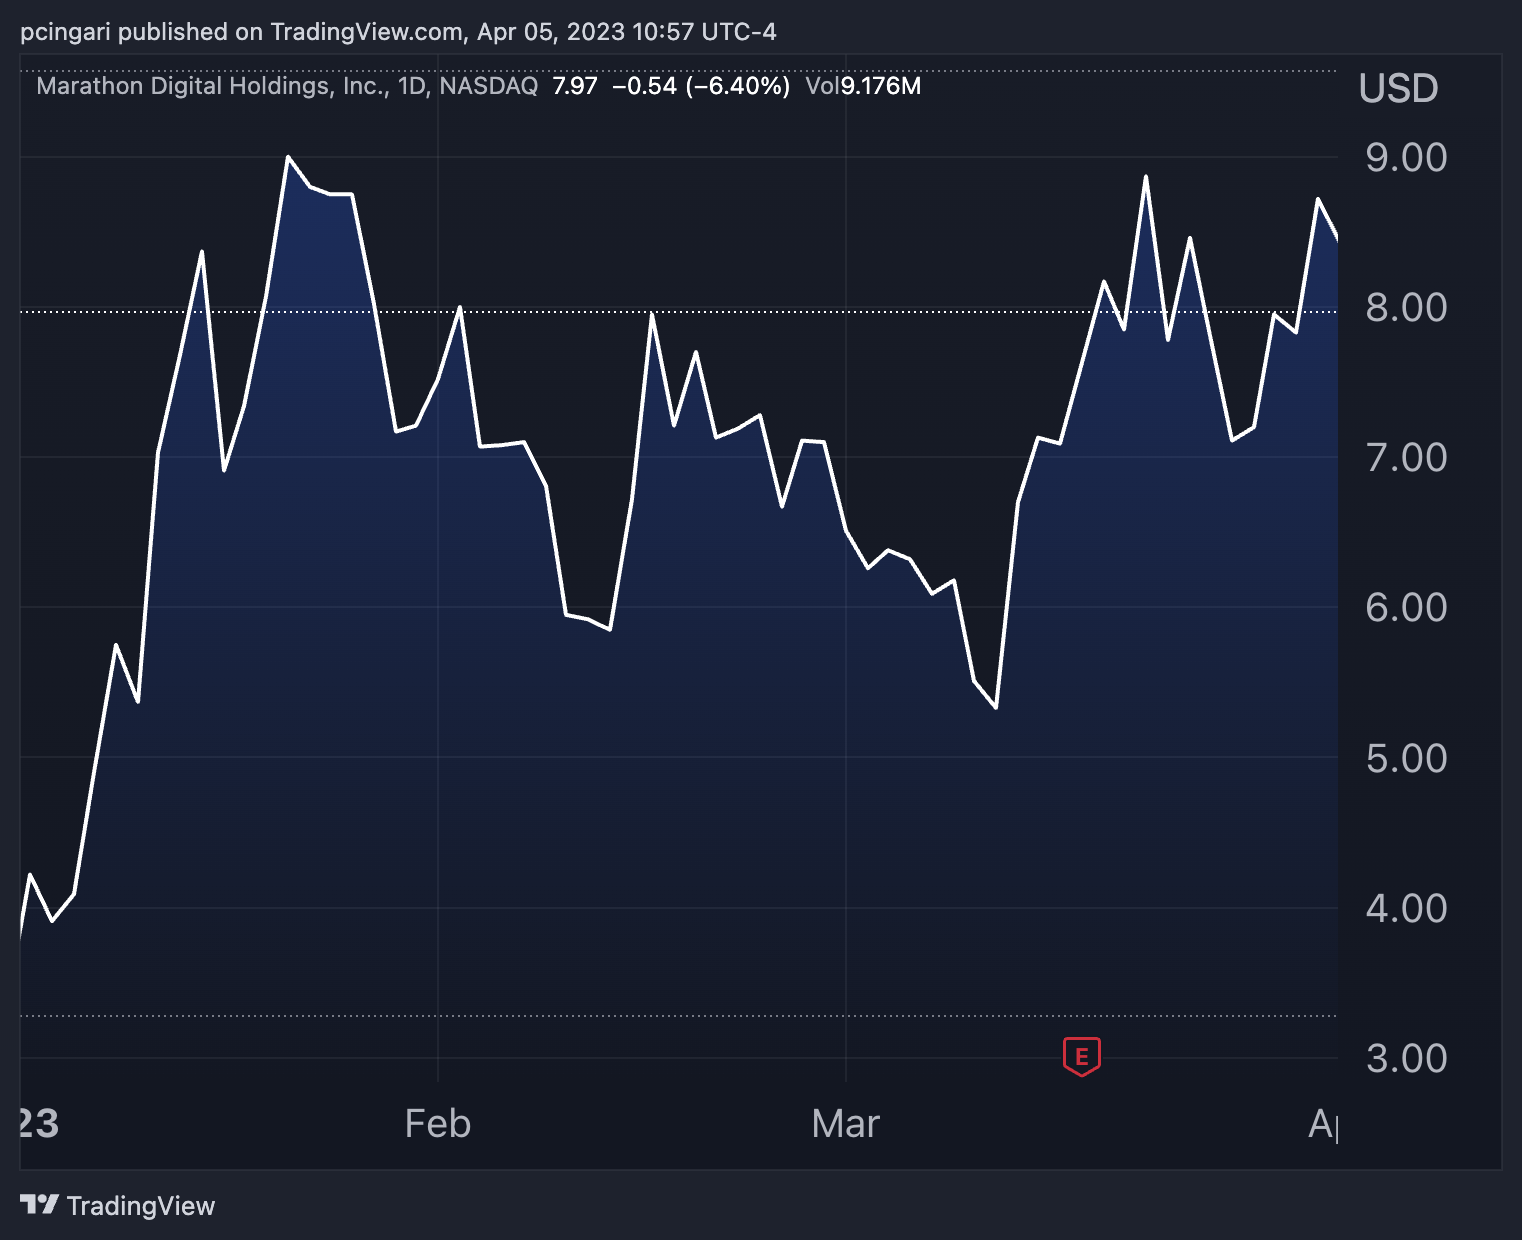Image resolution: width=1522 pixels, height=1240 pixels.
Task: Click the 8.00 price axis label
Action: point(1406,308)
